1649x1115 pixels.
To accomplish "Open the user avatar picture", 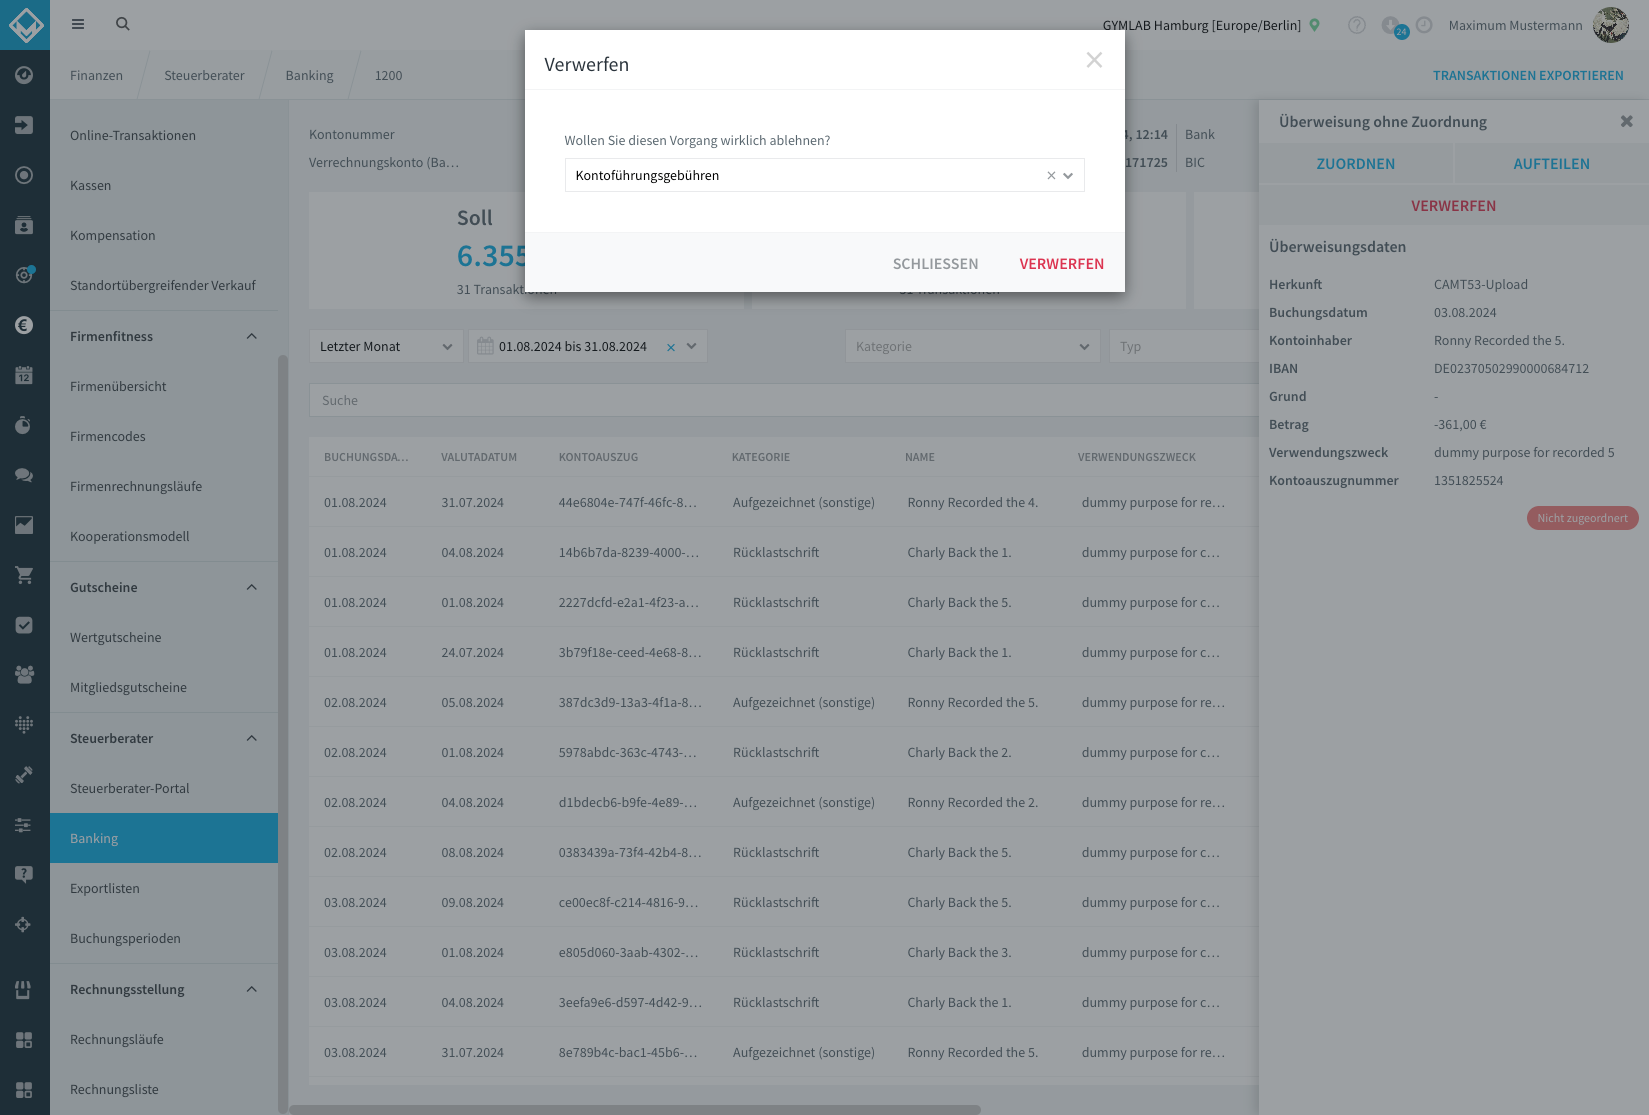I will [x=1611, y=25].
